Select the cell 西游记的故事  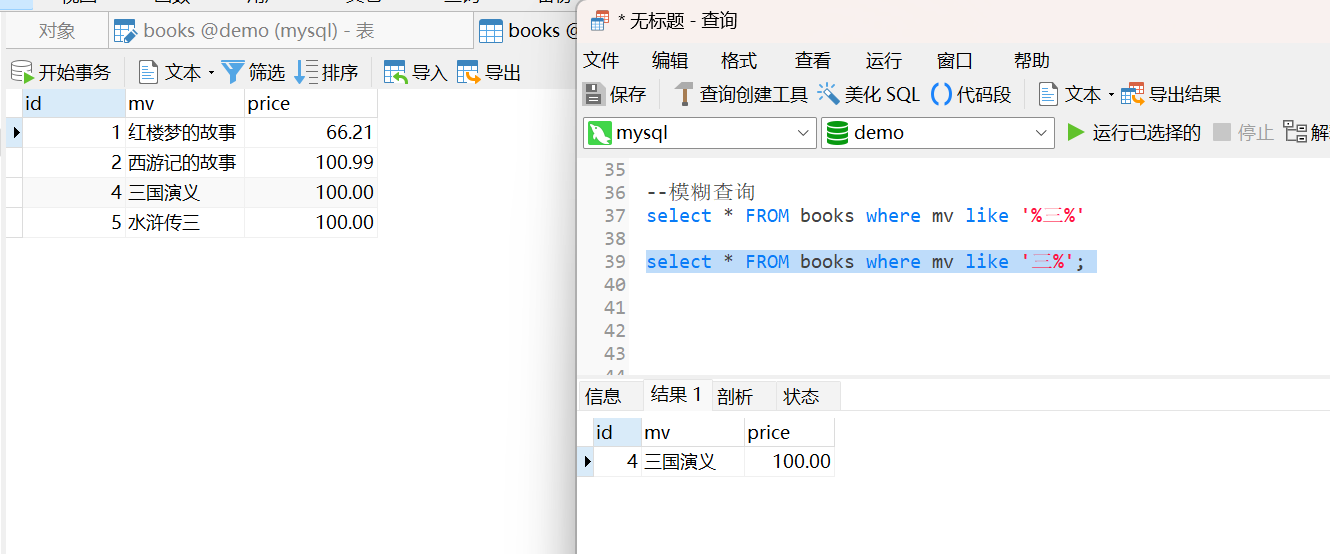184,162
